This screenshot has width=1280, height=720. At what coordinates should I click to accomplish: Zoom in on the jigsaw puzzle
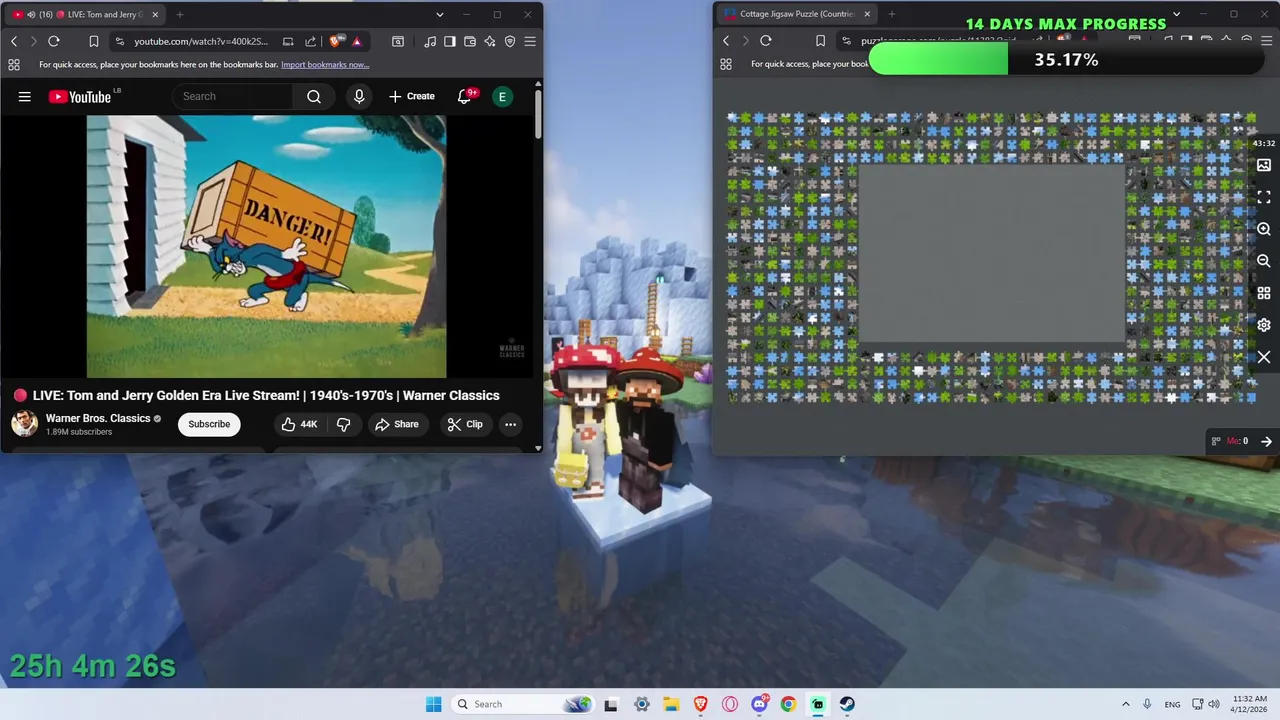pos(1264,229)
